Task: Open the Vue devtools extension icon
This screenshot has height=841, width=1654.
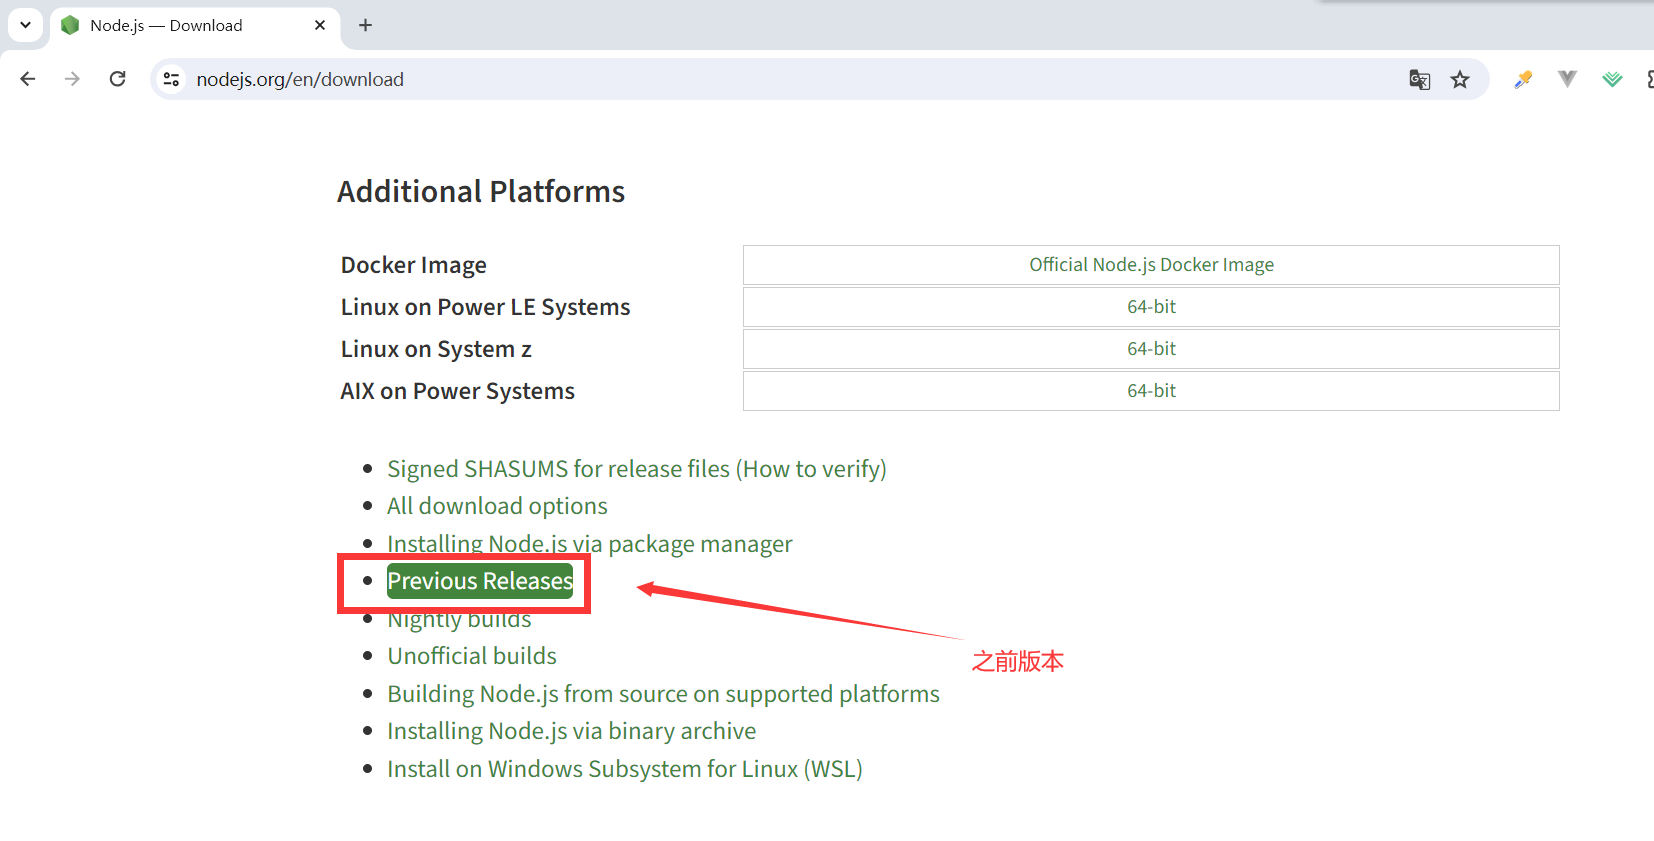Action: coord(1567,79)
